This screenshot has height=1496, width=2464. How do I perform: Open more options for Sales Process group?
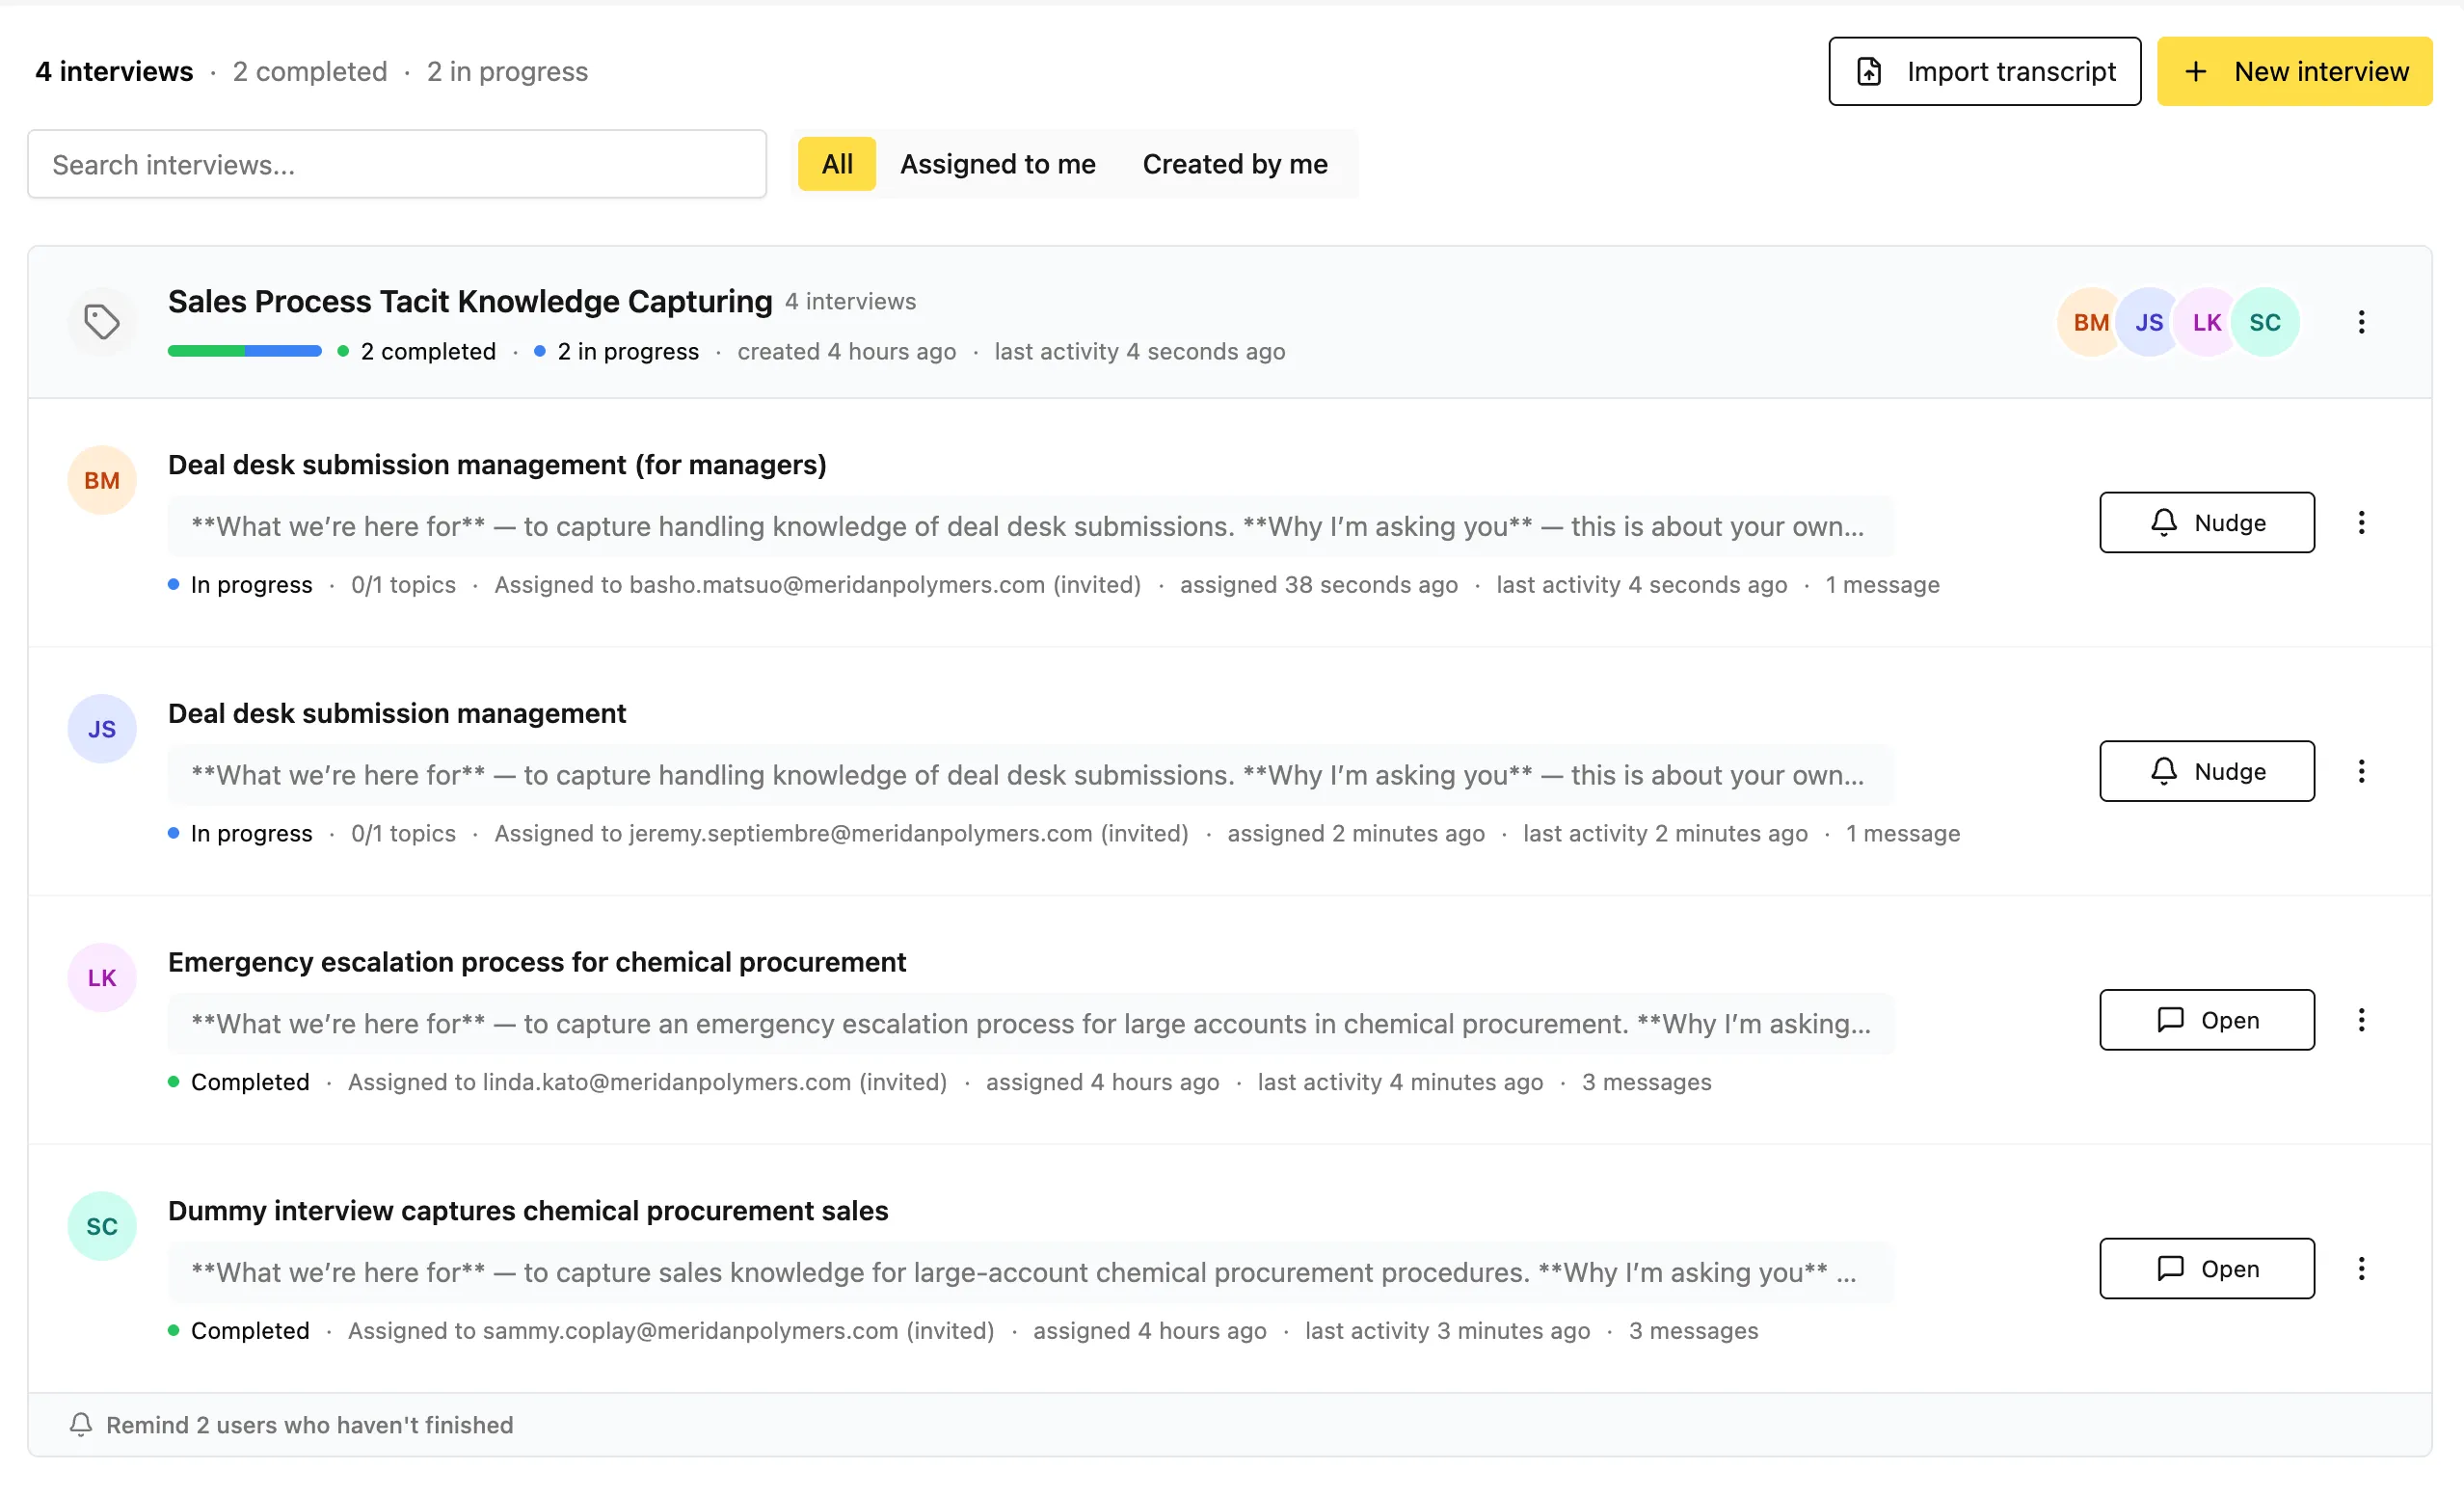[x=2361, y=322]
